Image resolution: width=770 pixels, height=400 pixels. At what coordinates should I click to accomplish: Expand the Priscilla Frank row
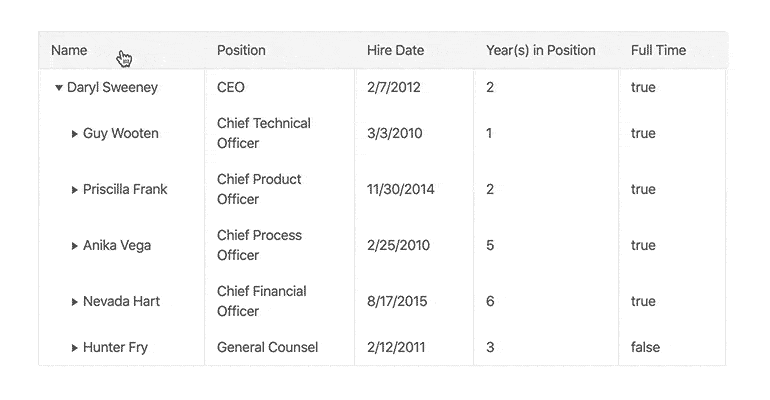click(75, 189)
